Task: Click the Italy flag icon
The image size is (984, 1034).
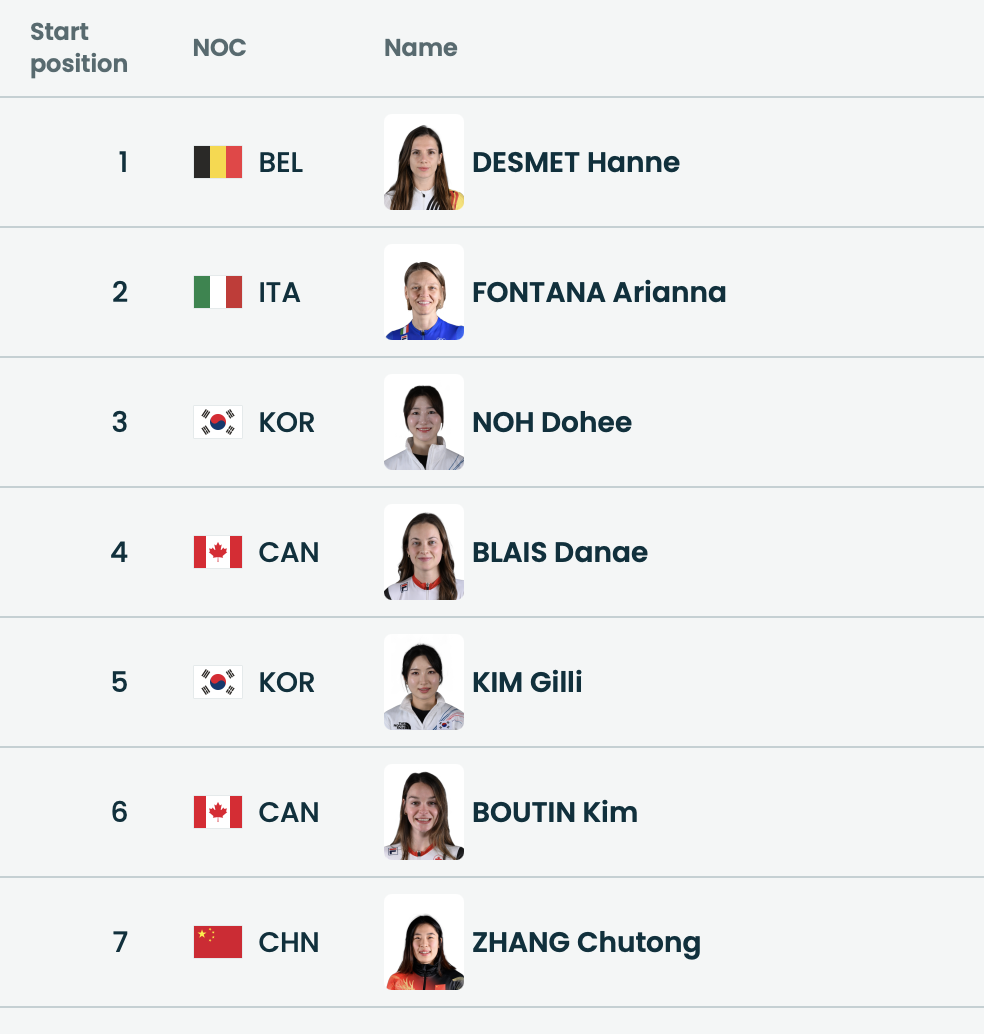Action: (218, 292)
